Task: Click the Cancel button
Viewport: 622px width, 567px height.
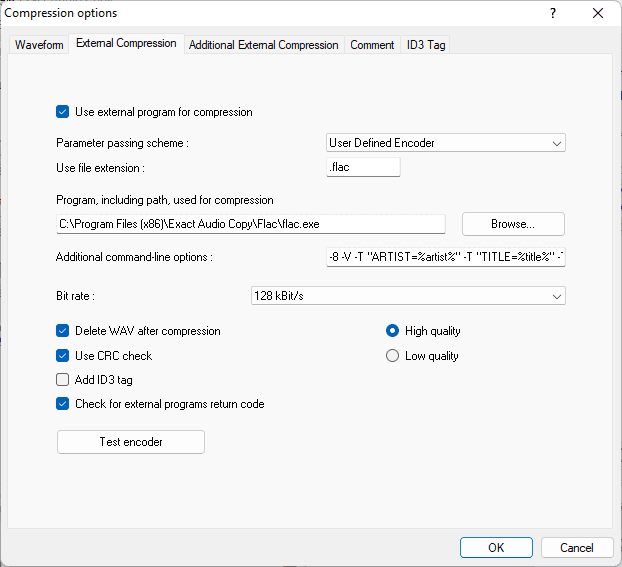Action: pos(577,548)
